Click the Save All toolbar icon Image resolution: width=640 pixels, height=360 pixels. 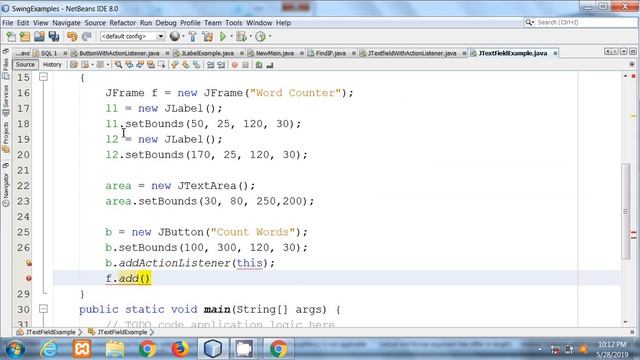[54, 37]
